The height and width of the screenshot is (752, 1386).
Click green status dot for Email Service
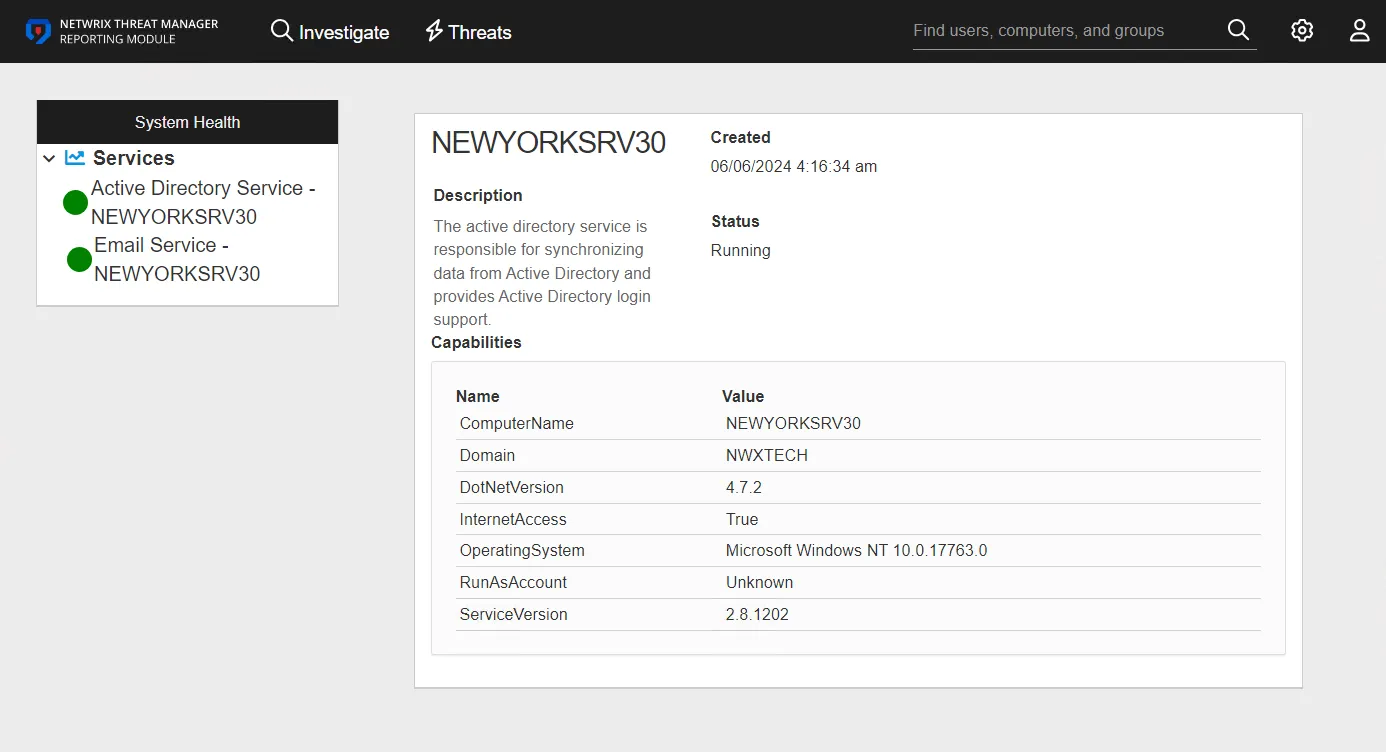[x=79, y=260]
